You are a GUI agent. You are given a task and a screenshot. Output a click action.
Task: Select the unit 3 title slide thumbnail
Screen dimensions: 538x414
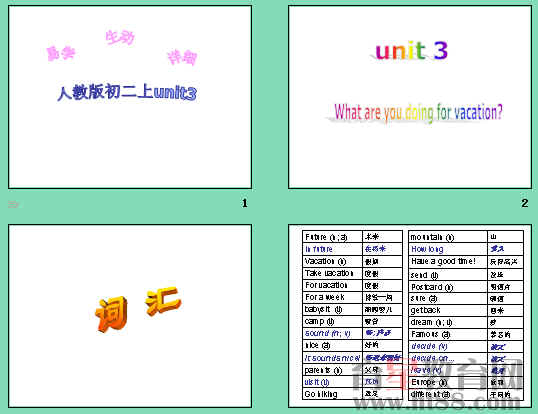410,97
